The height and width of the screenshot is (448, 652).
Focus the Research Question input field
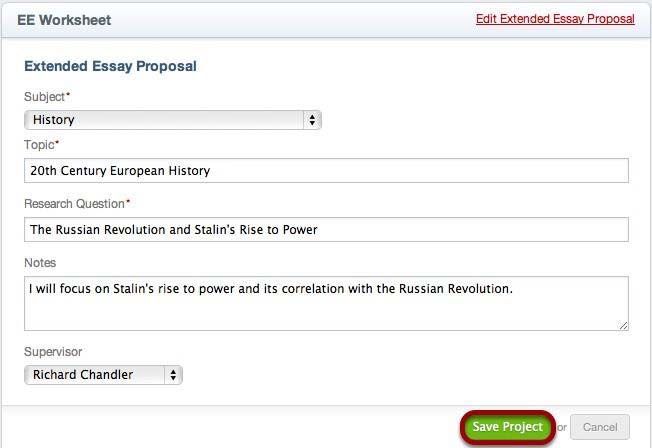coord(326,229)
